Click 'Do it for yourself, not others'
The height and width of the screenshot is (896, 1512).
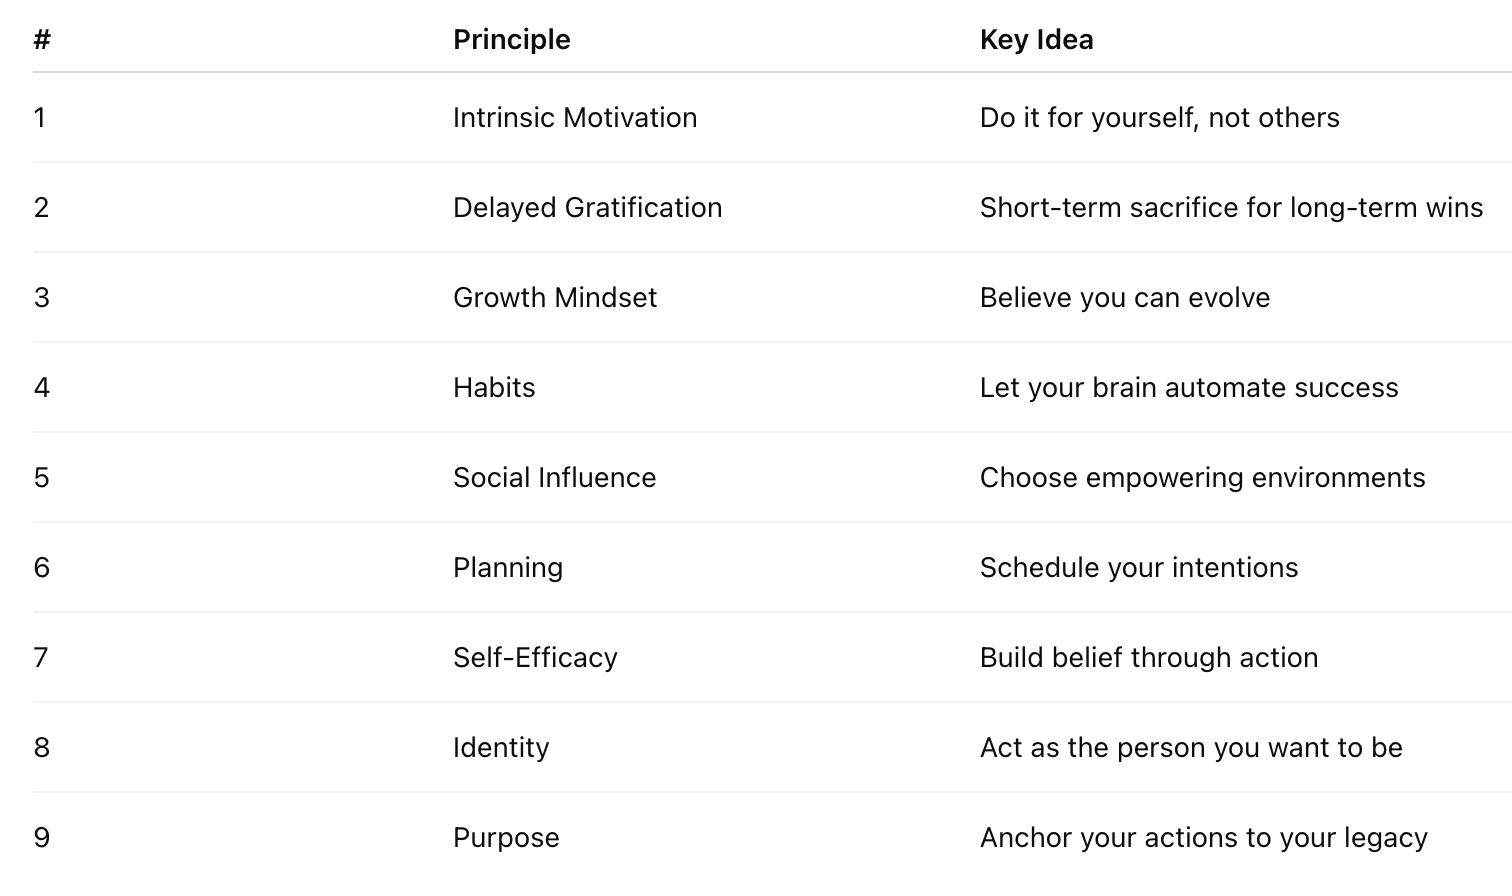[1159, 117]
